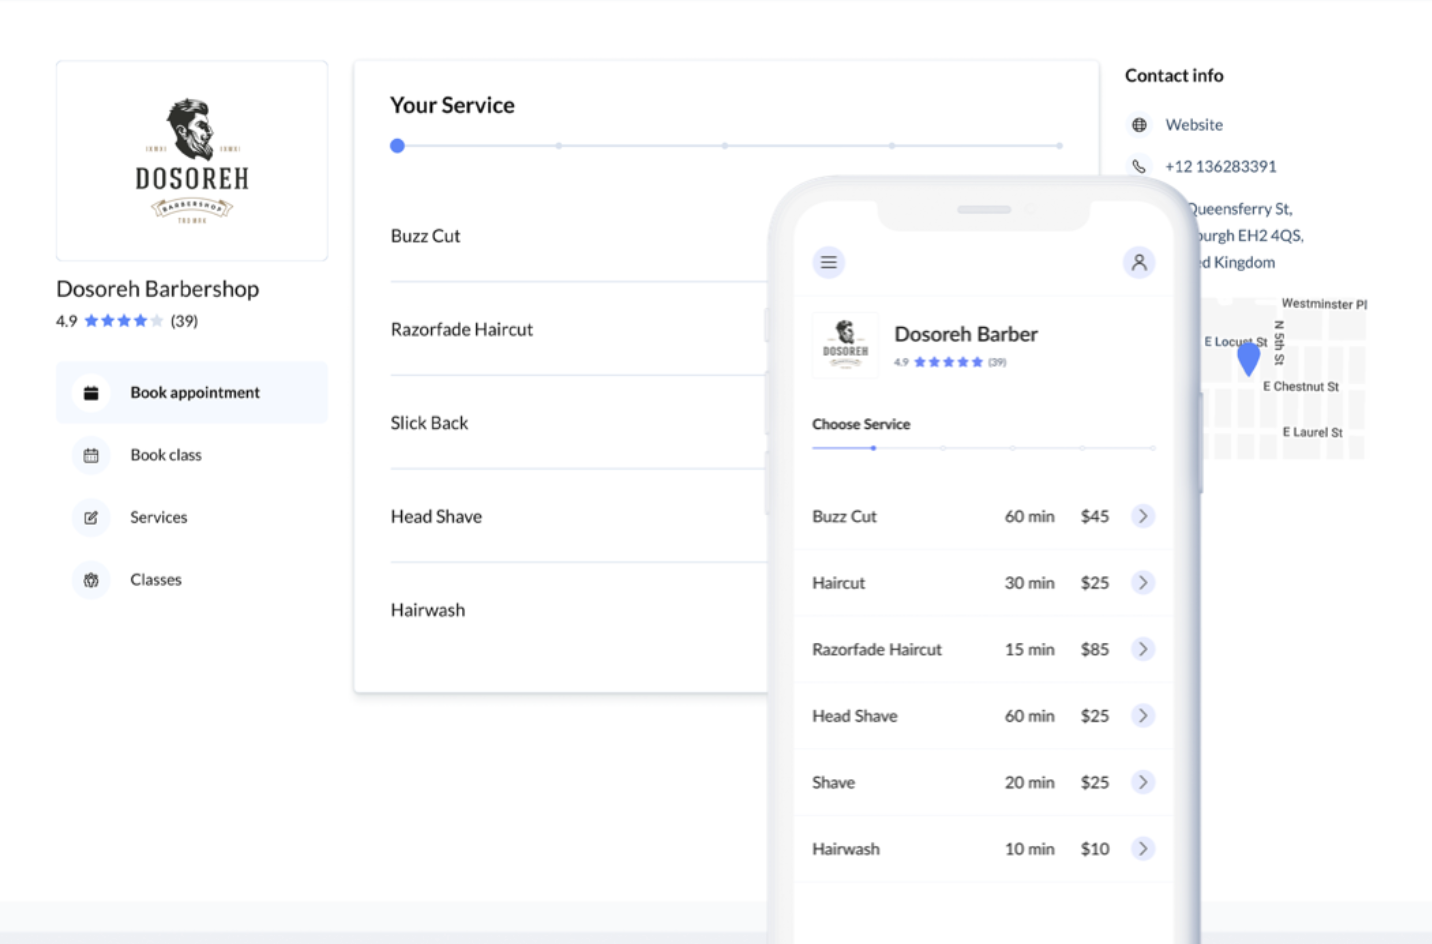The width and height of the screenshot is (1432, 944).
Task: Select Slick Back in Your Service list
Action: coord(430,423)
